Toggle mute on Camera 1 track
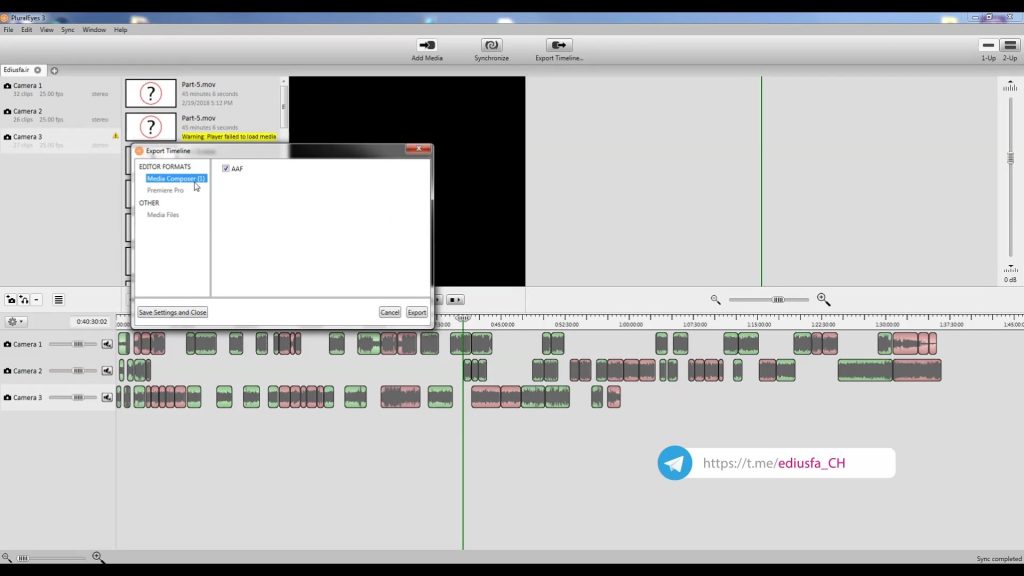Screen dimensions: 1024x576 pos(107,344)
